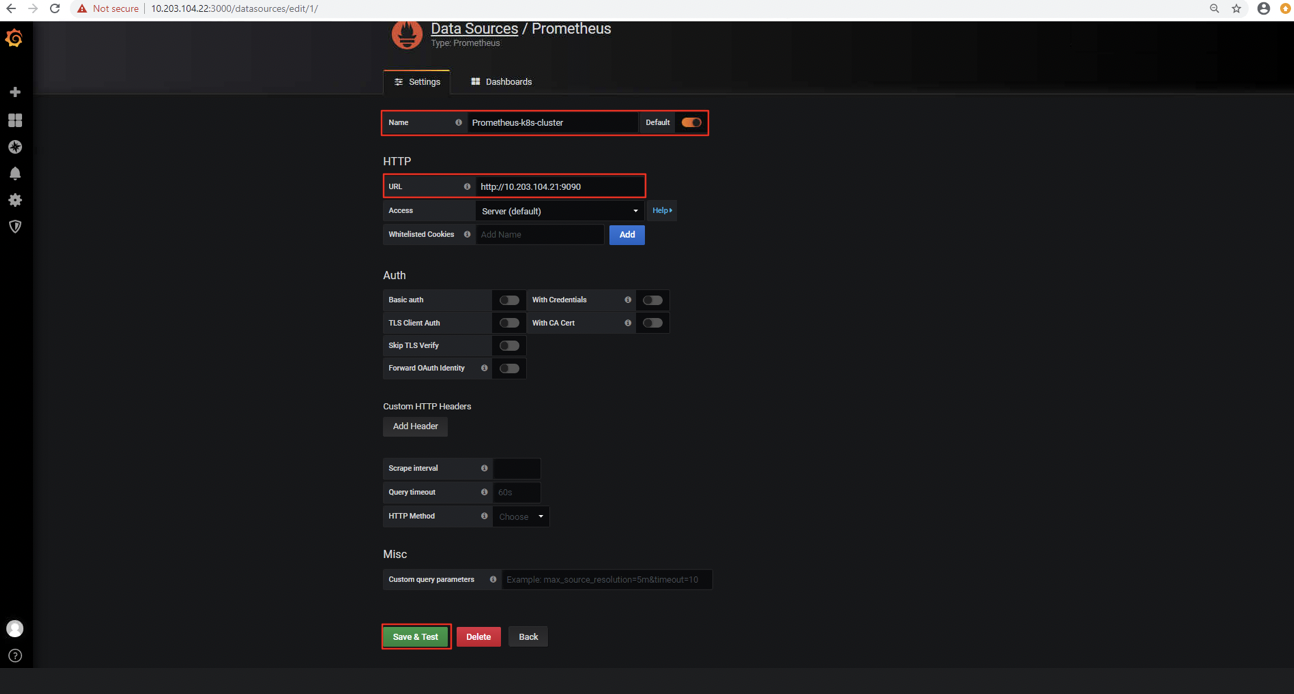The width and height of the screenshot is (1294, 694).
Task: Click the browser address bar URL
Action: pyautogui.click(x=235, y=9)
